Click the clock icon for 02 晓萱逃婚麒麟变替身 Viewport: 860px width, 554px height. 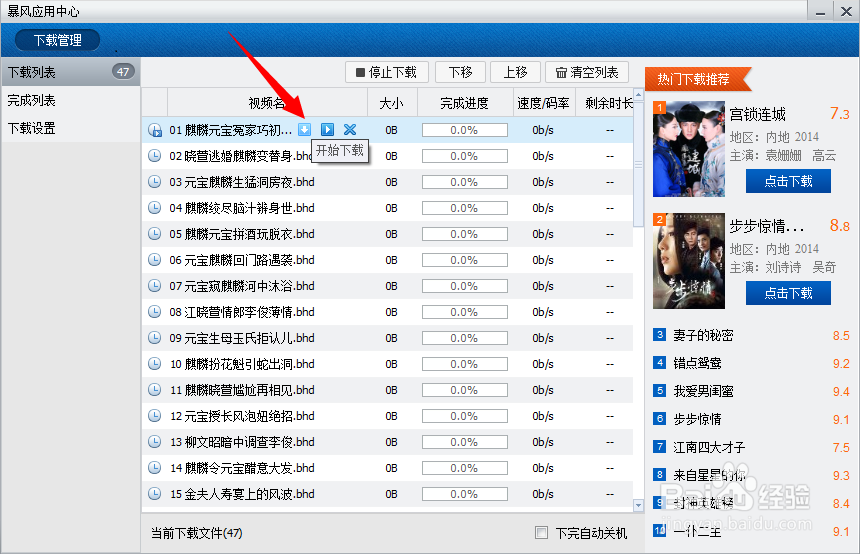tap(155, 156)
